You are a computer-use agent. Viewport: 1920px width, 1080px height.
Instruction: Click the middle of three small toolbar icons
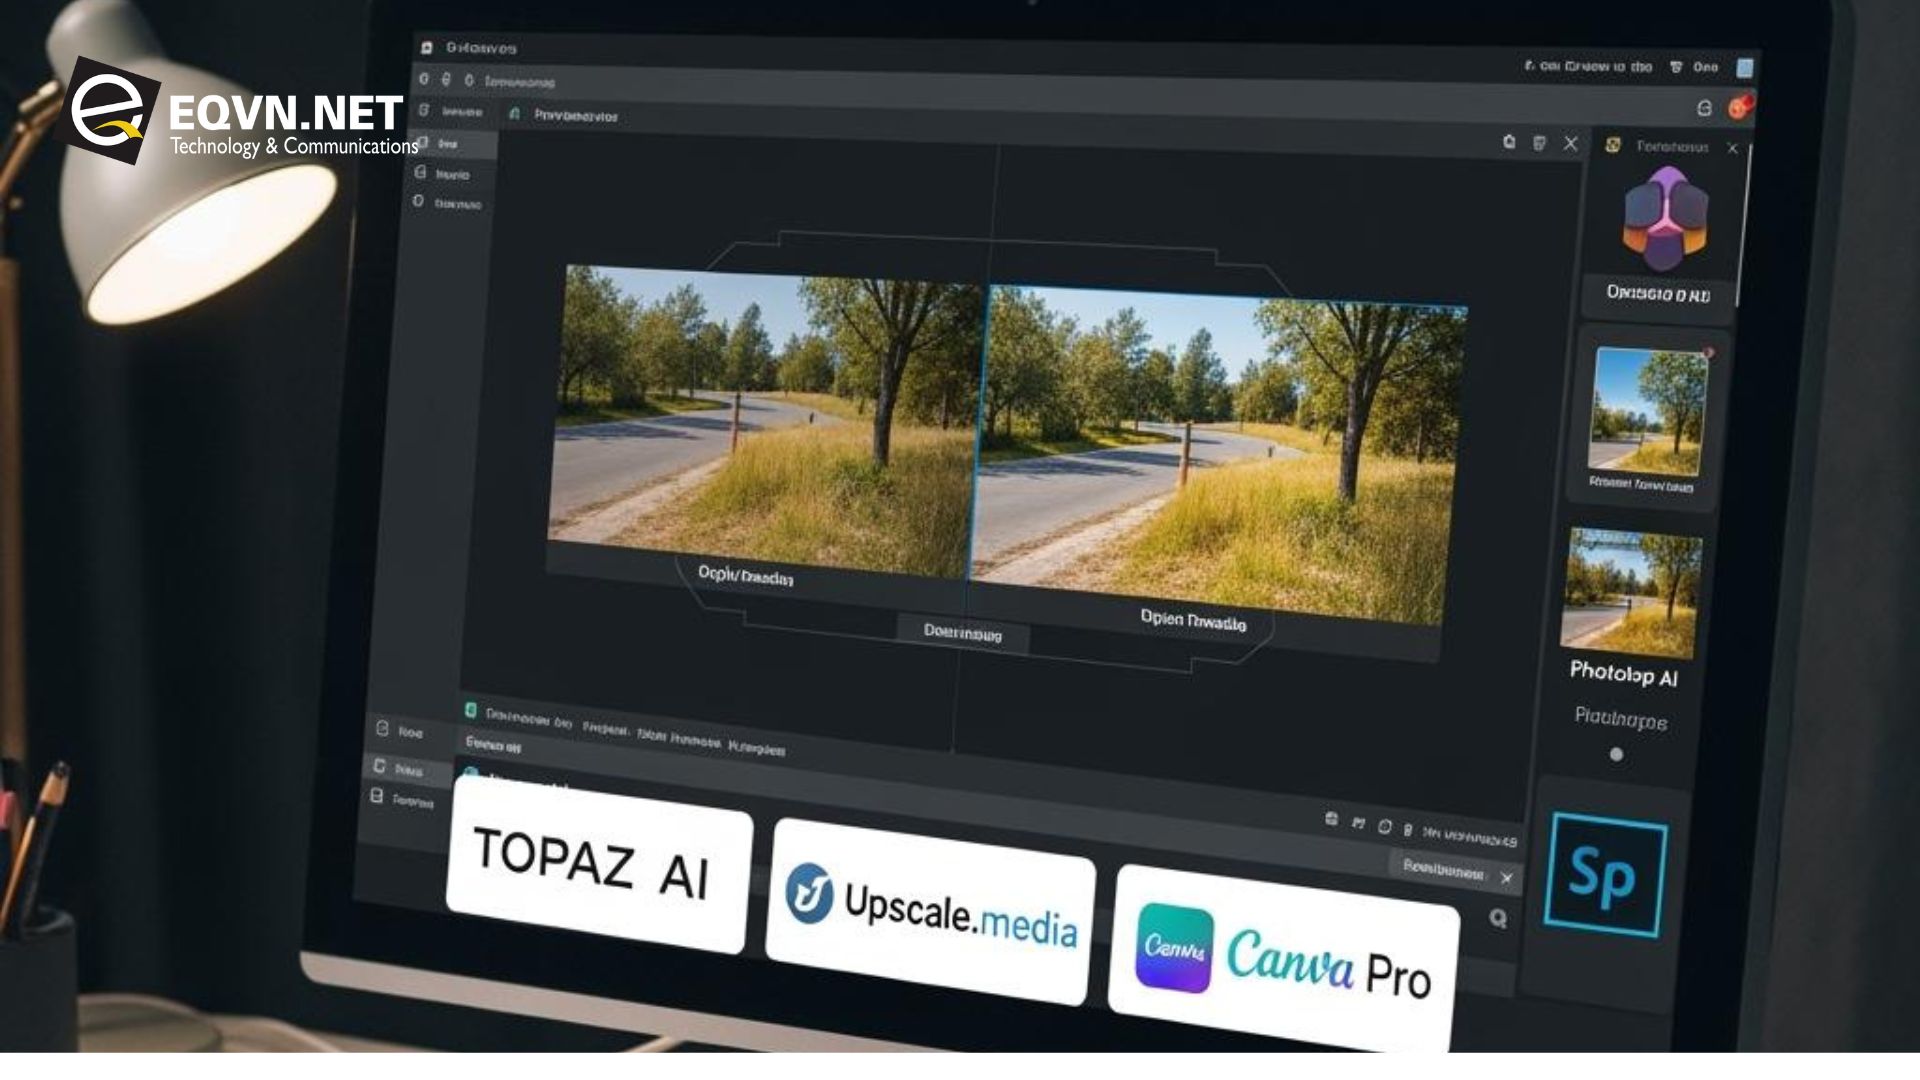[446, 79]
